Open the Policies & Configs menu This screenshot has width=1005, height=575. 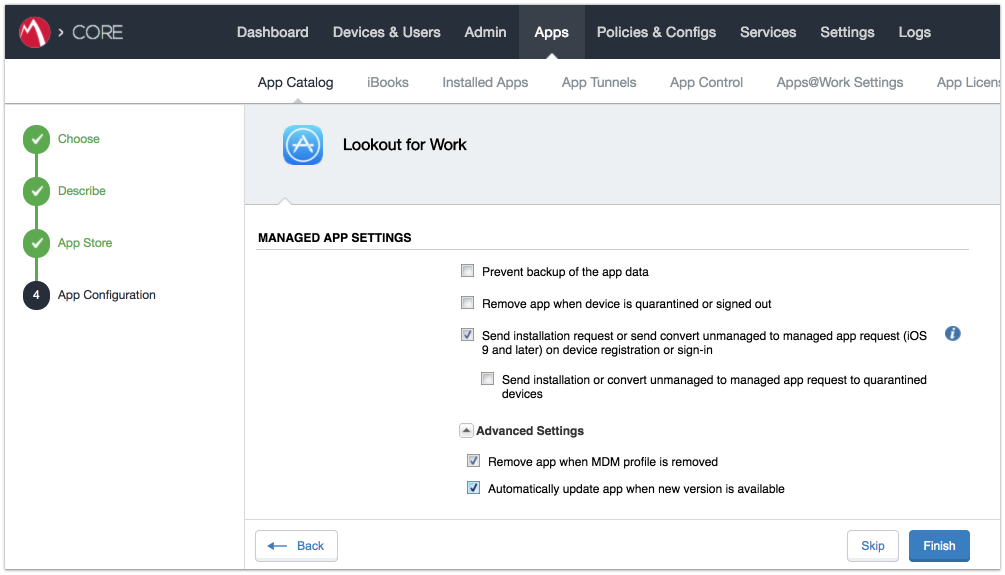coord(656,32)
